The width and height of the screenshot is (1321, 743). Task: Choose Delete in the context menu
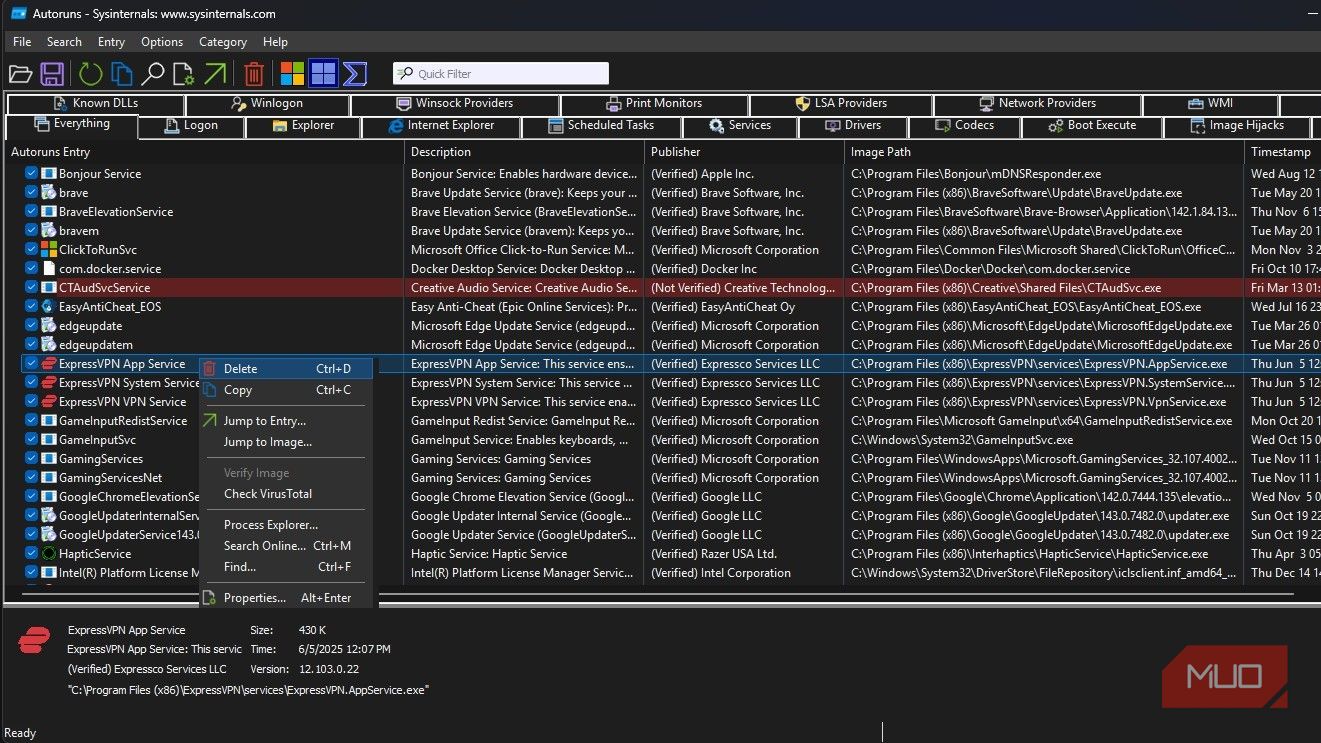coord(240,369)
